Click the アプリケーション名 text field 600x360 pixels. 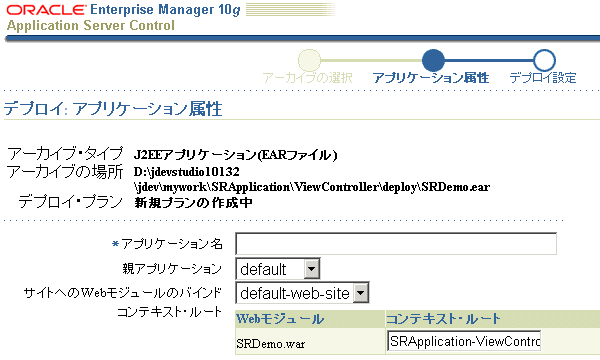point(396,244)
